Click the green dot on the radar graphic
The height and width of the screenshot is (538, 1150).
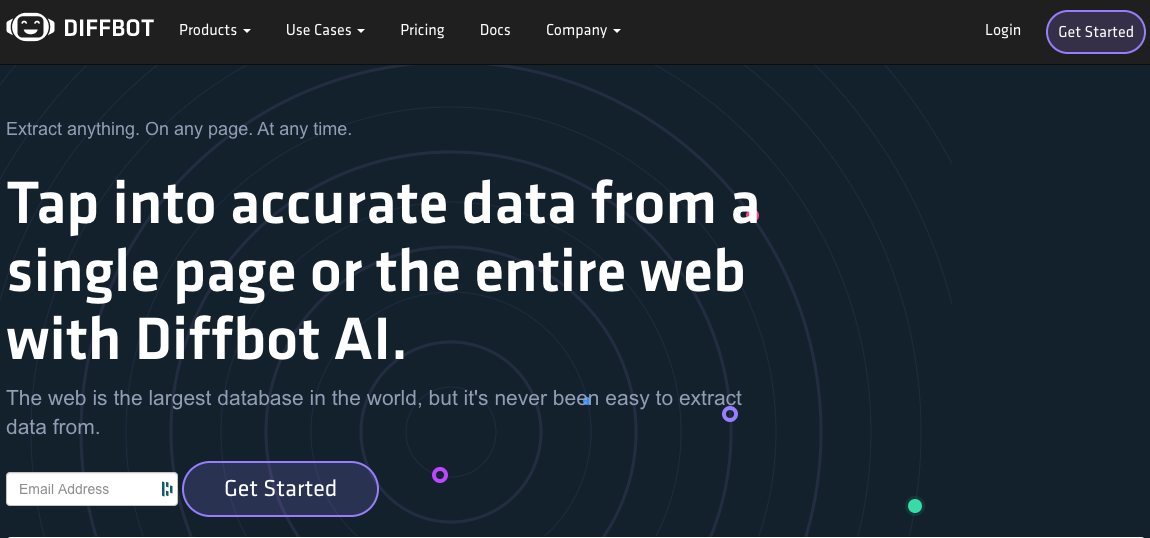914,506
